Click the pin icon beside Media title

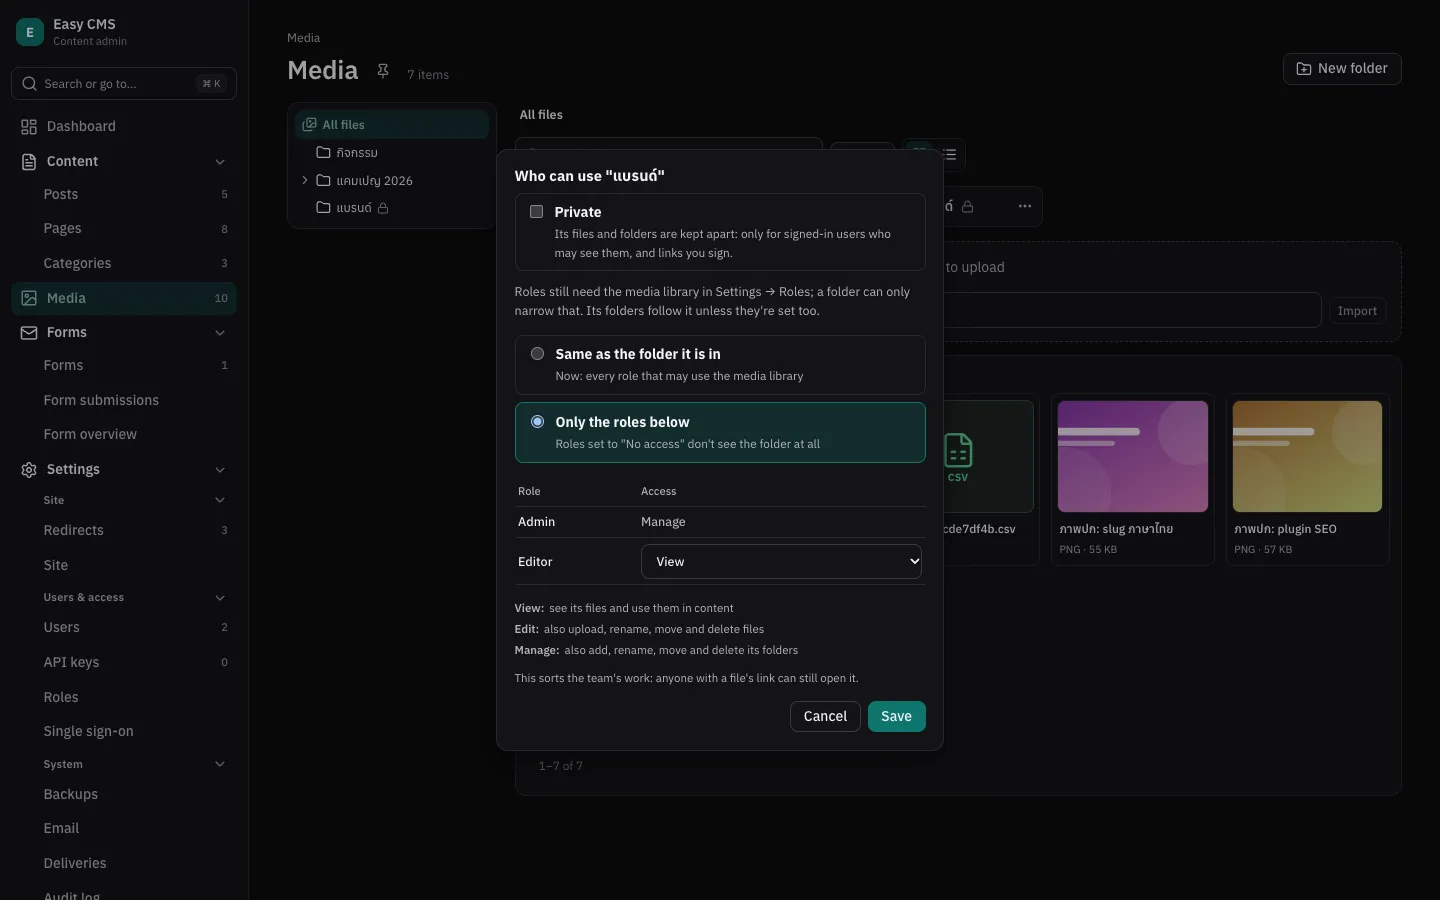[x=383, y=71]
